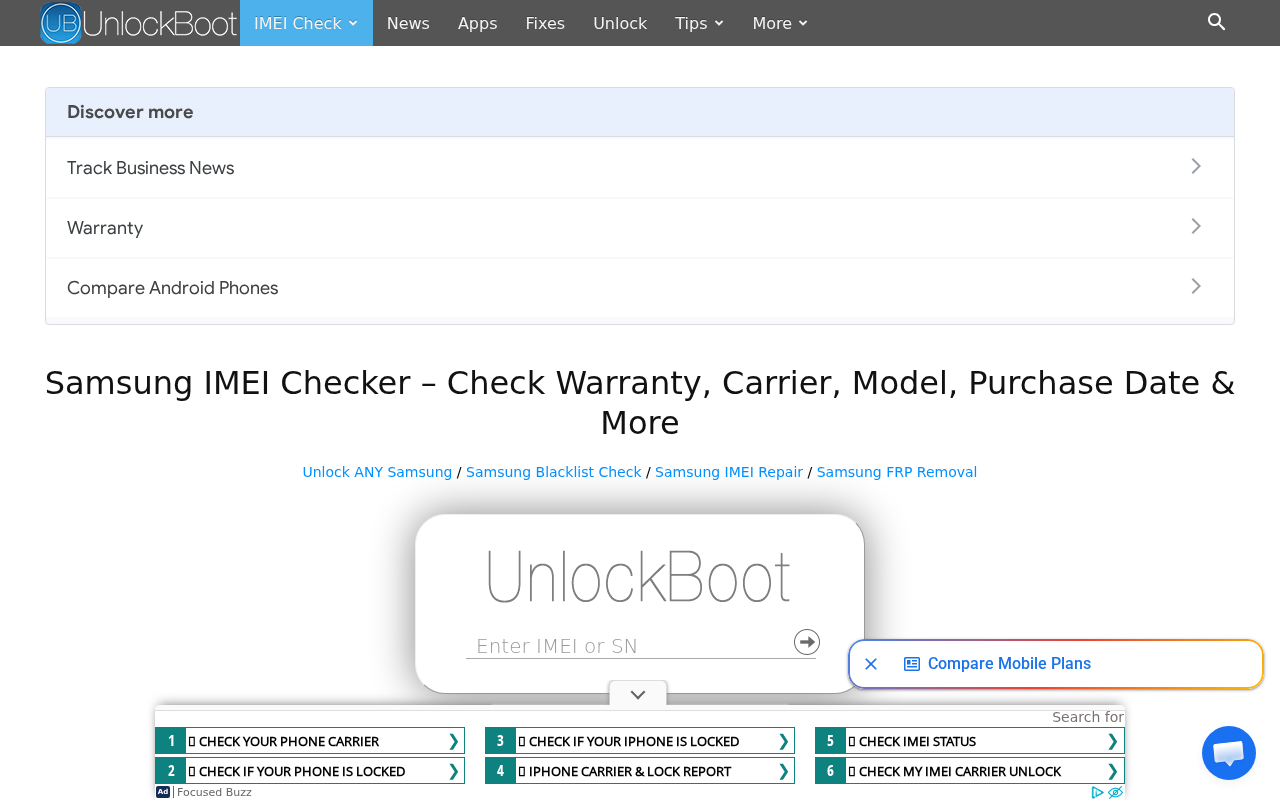Click the ad Check Your Phone Carrier
The image size is (1280, 800).
pos(310,741)
